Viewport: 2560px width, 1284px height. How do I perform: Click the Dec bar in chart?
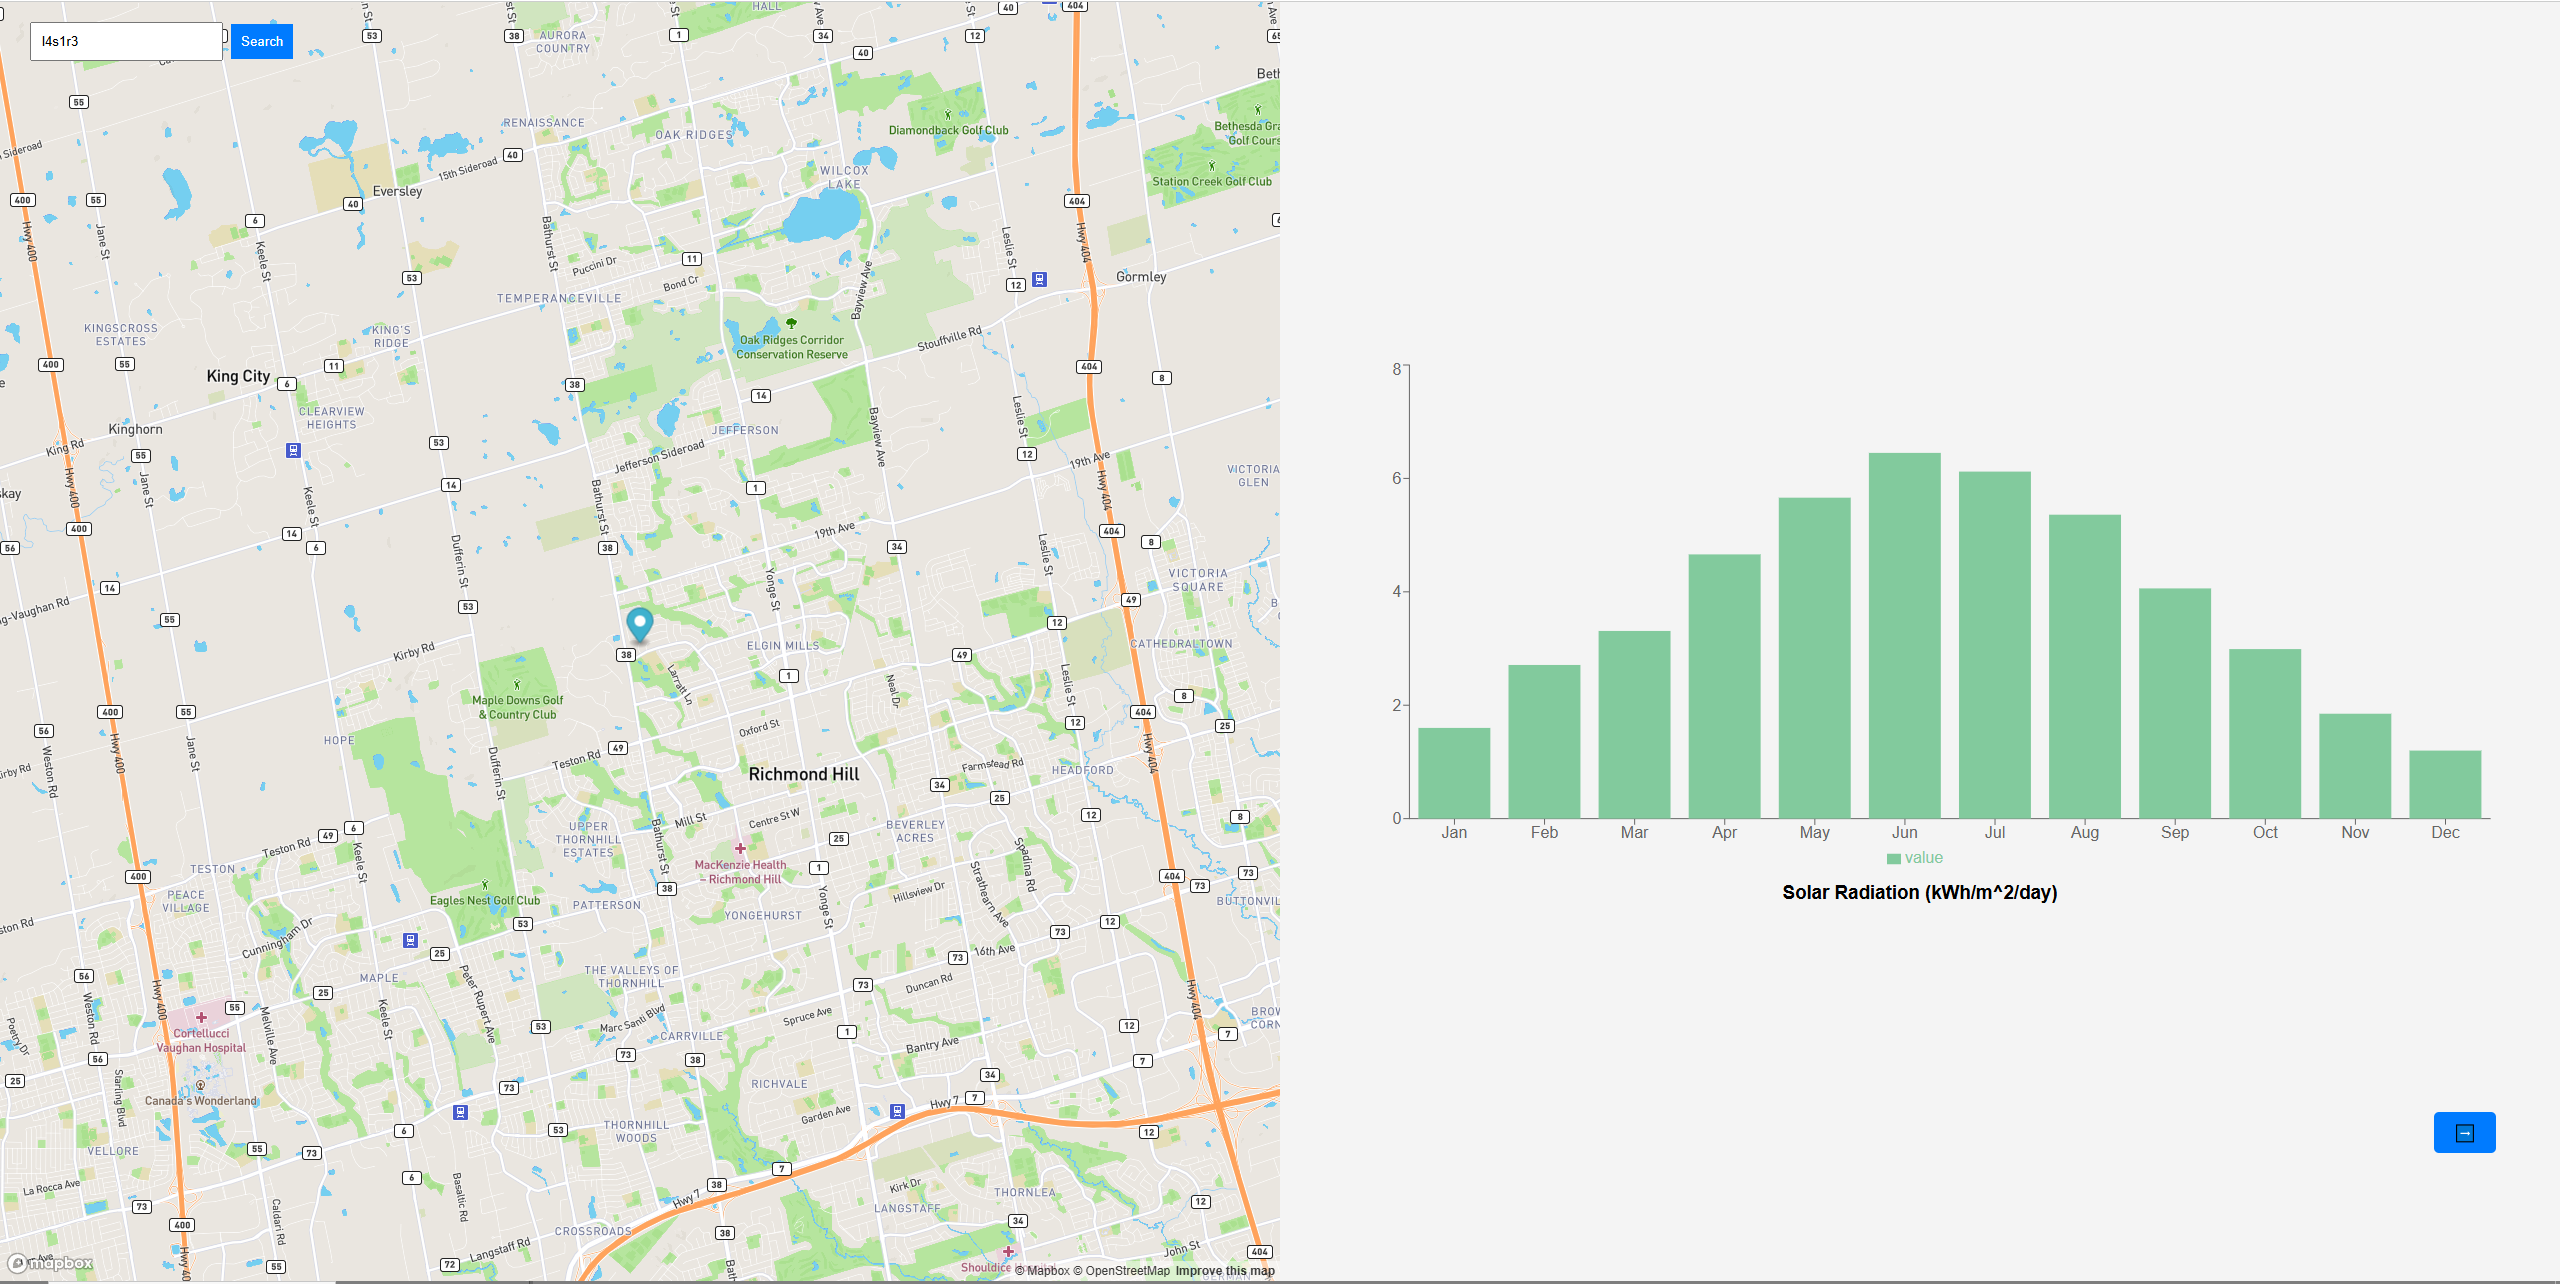(2444, 784)
